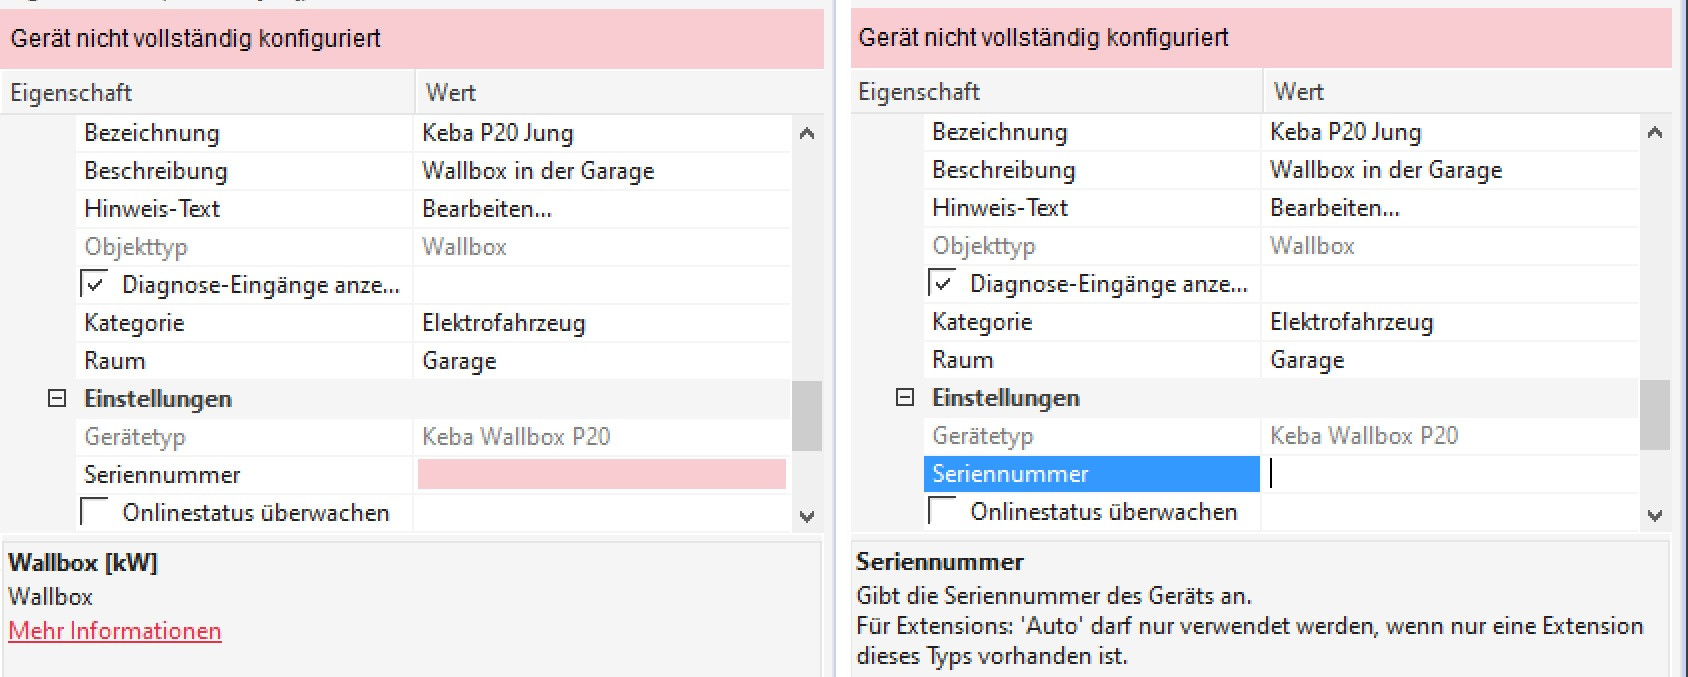
Task: Click the left panel scrollbar thumb
Action: click(807, 416)
